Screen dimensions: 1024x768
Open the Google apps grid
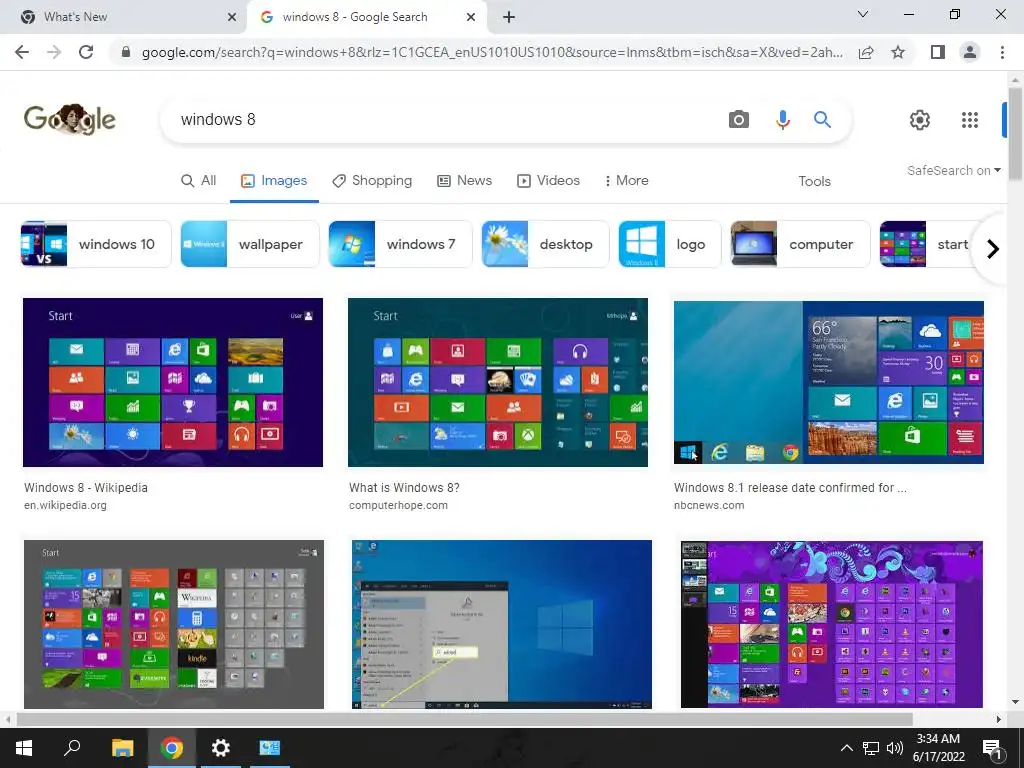[970, 120]
